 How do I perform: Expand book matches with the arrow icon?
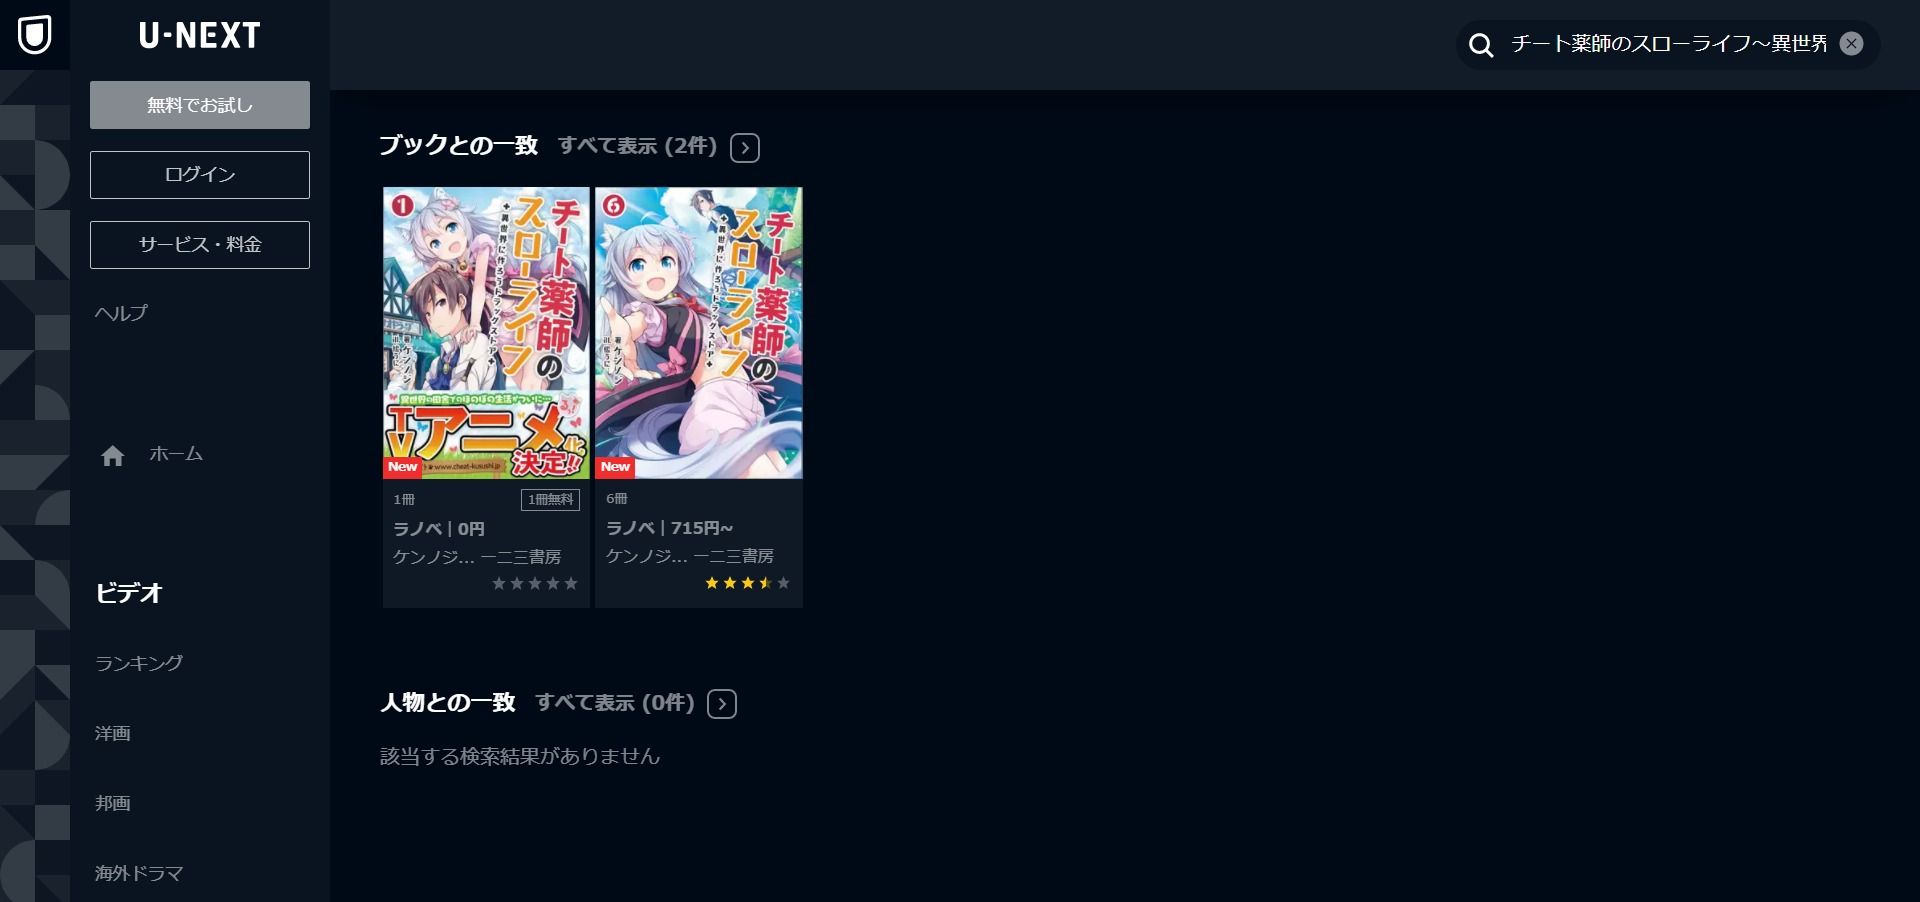pos(745,148)
